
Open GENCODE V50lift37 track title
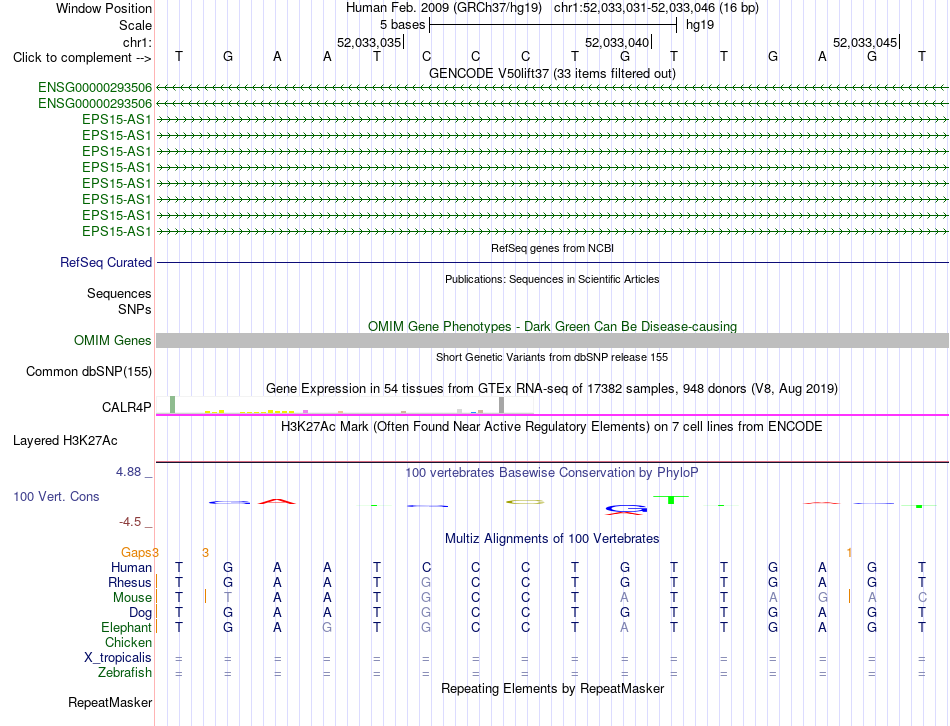click(552, 73)
